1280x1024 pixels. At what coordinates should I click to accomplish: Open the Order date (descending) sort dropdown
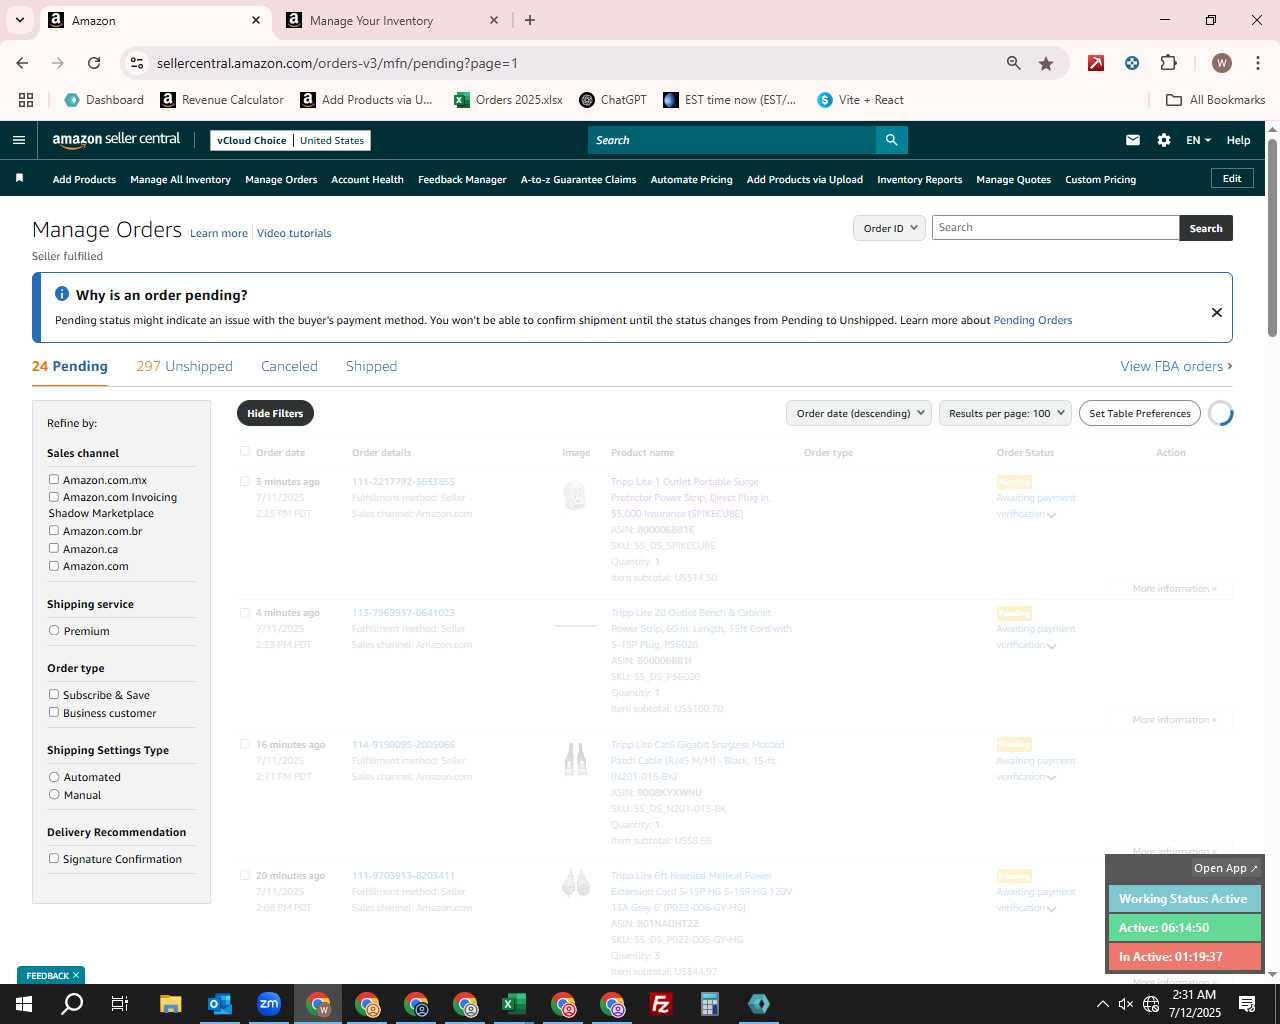coord(859,413)
